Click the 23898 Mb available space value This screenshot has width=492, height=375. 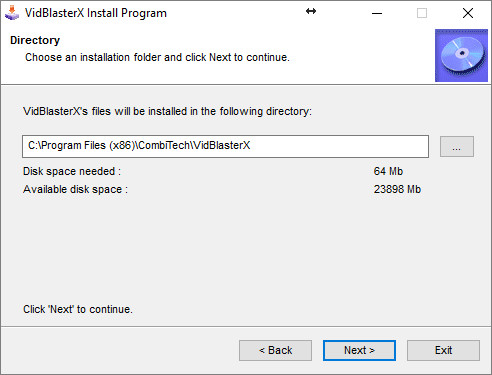[x=397, y=189]
